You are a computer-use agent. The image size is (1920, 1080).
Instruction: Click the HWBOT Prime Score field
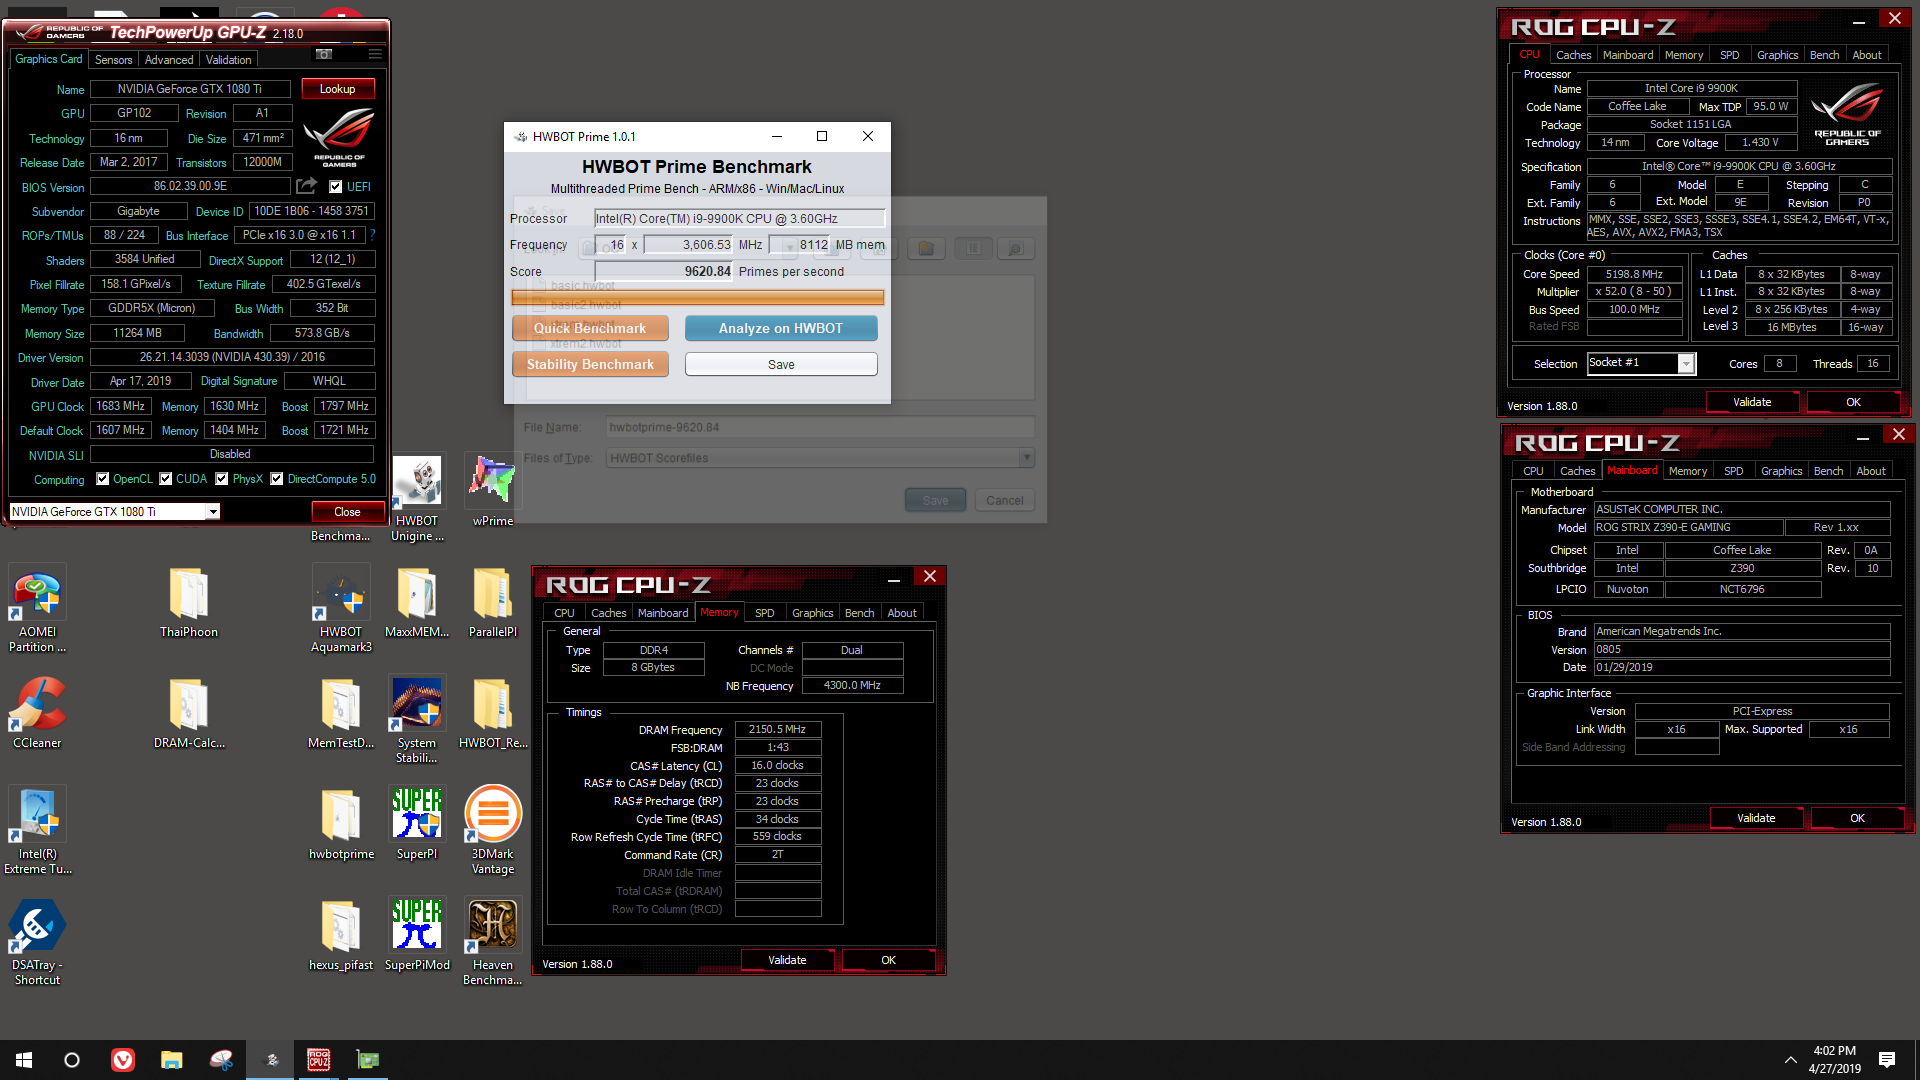tap(664, 271)
